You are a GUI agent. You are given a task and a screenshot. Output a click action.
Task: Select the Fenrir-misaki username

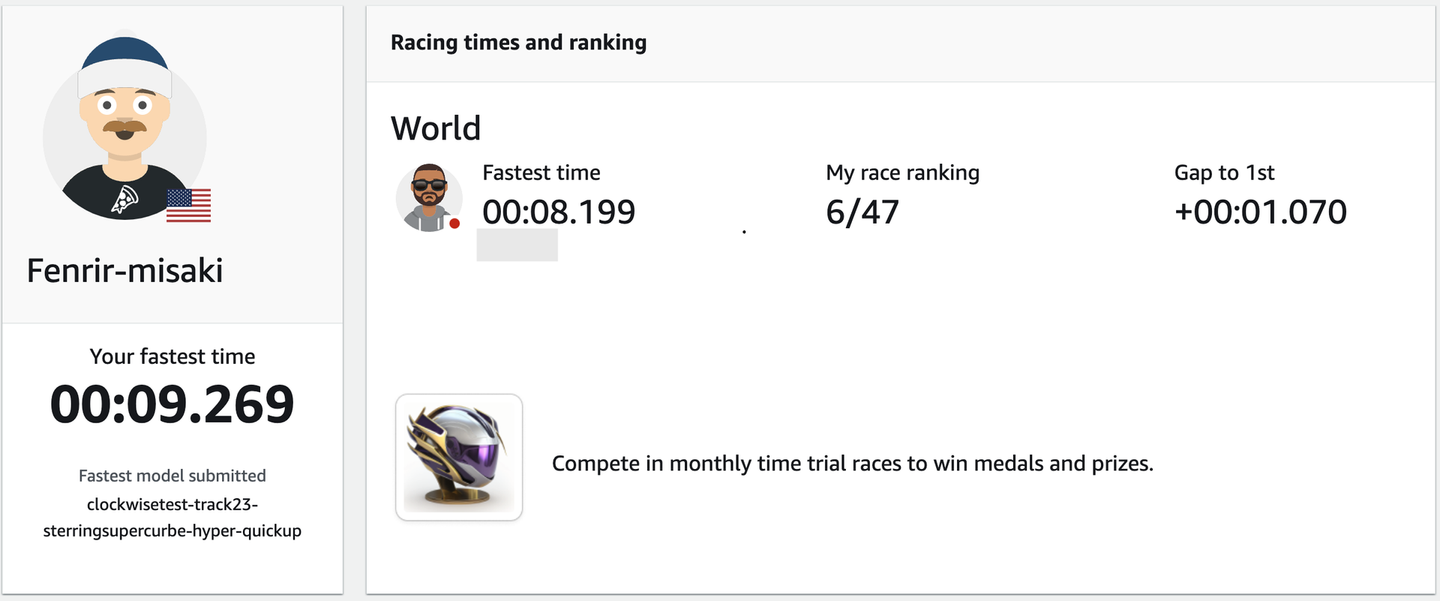pyautogui.click(x=124, y=270)
